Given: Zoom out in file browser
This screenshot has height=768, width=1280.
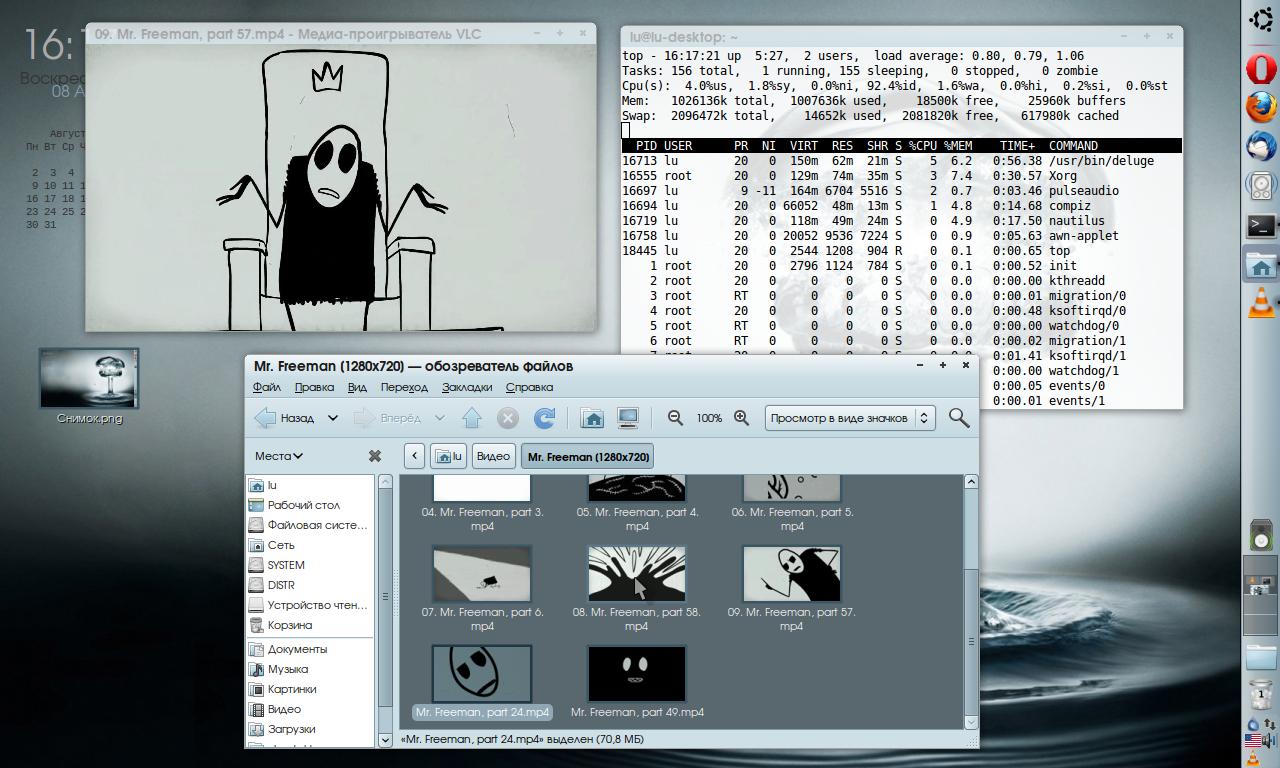Looking at the screenshot, I should (x=675, y=418).
